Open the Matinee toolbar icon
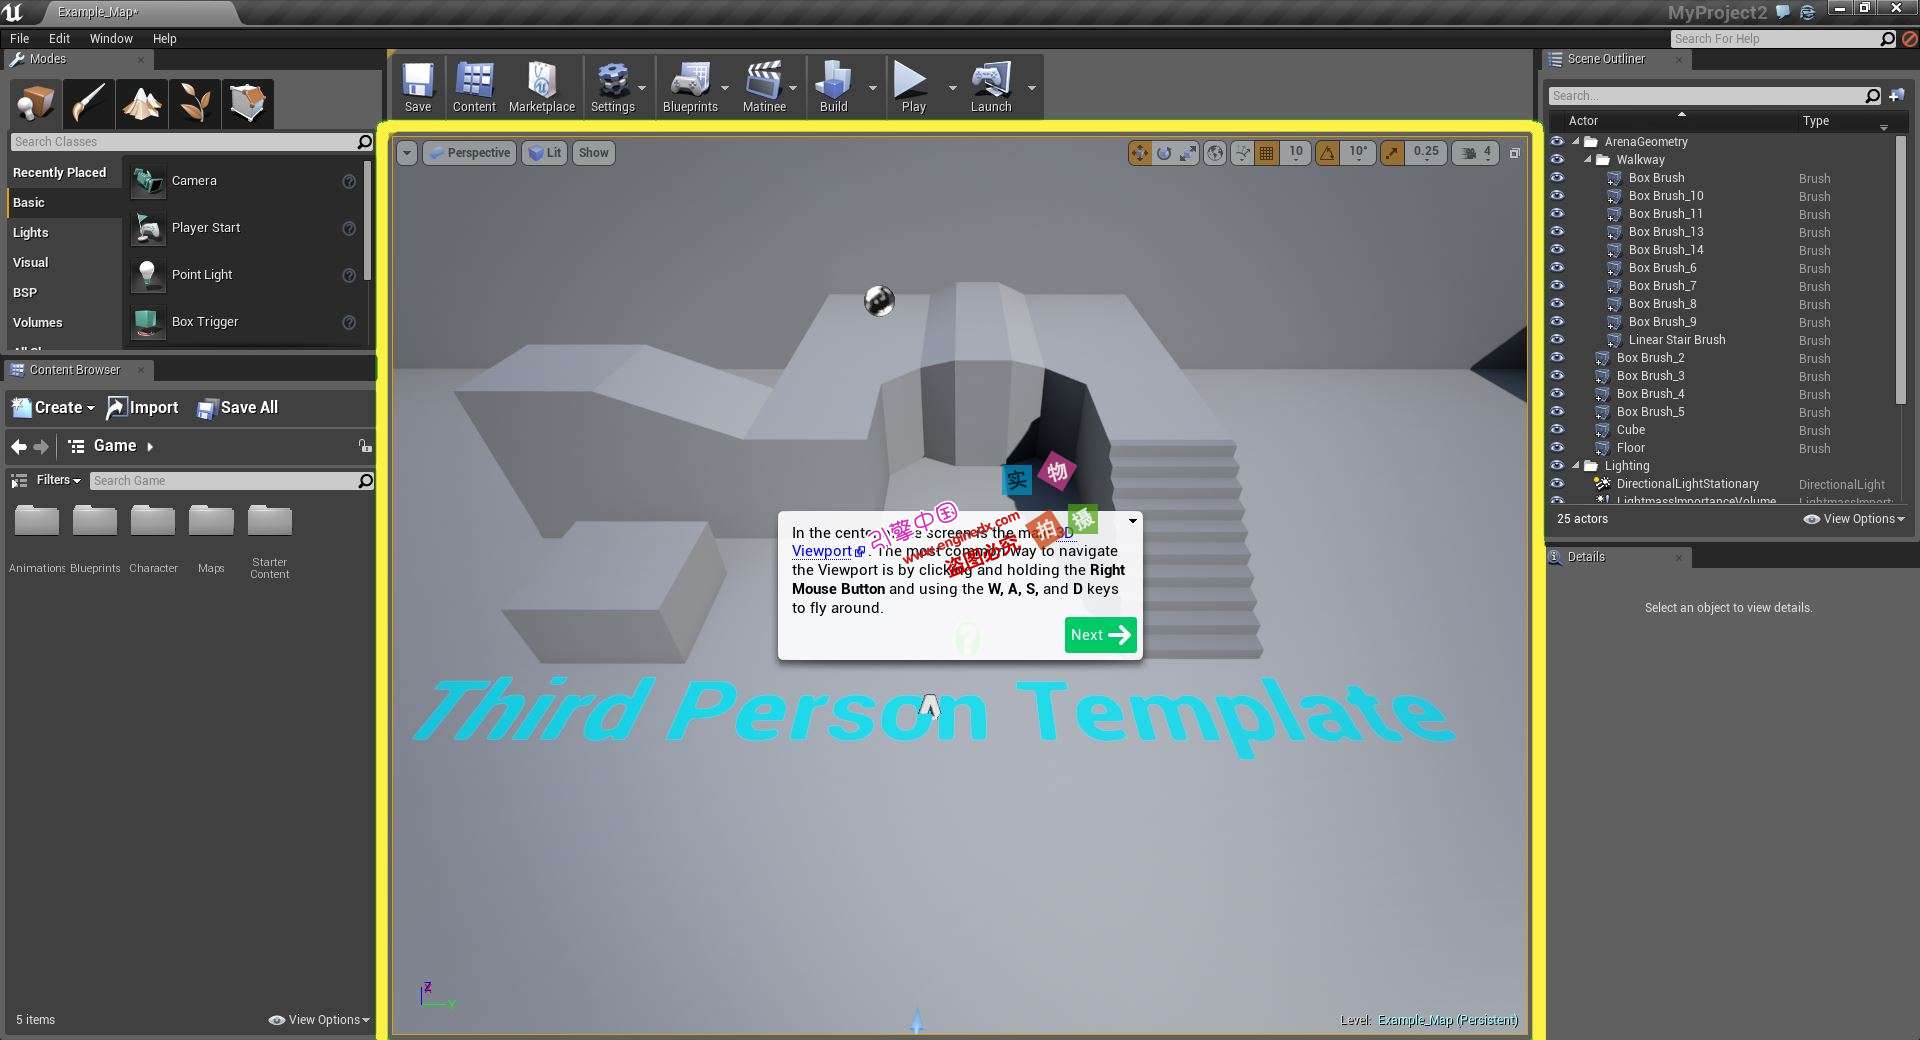The height and width of the screenshot is (1040, 1920). [764, 86]
